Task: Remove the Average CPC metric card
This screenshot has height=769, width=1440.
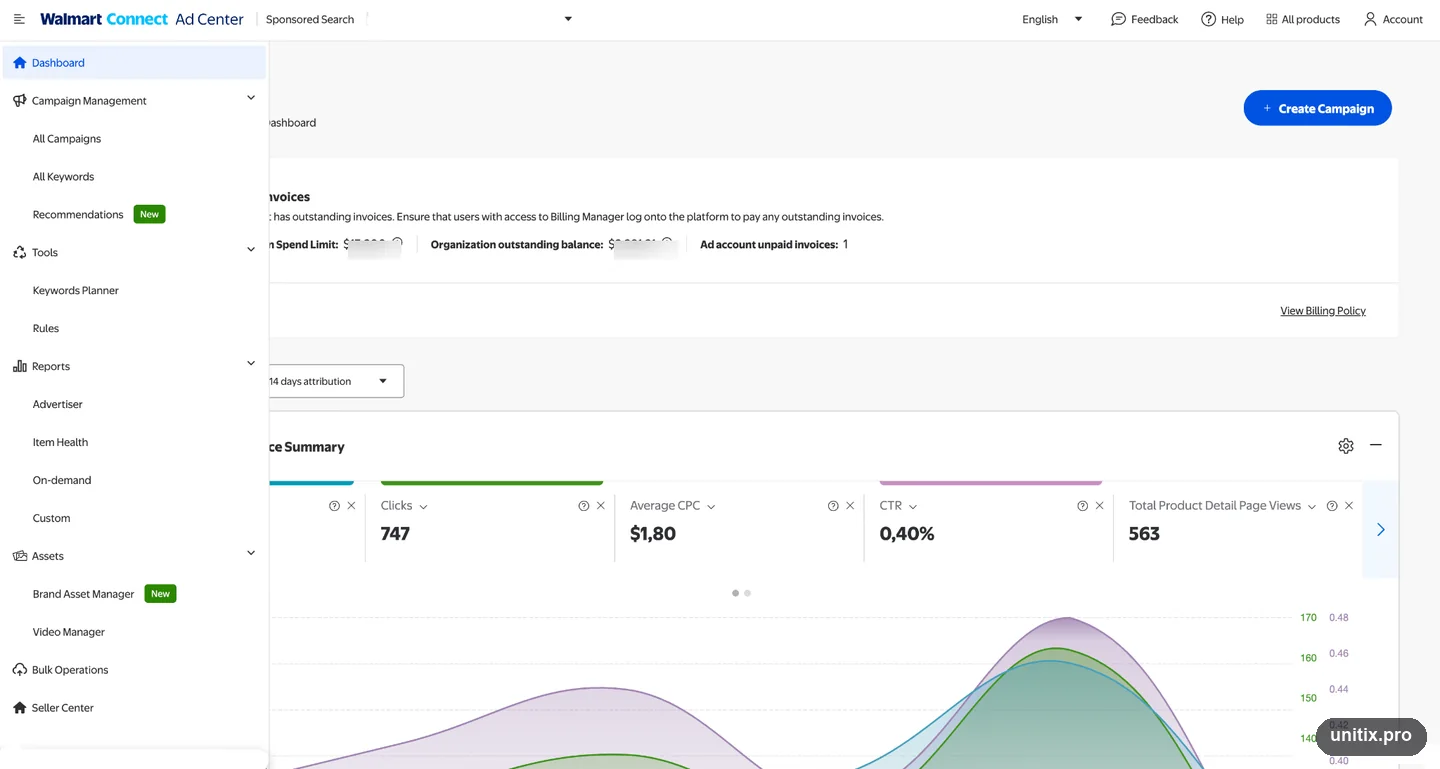Action: (x=850, y=506)
